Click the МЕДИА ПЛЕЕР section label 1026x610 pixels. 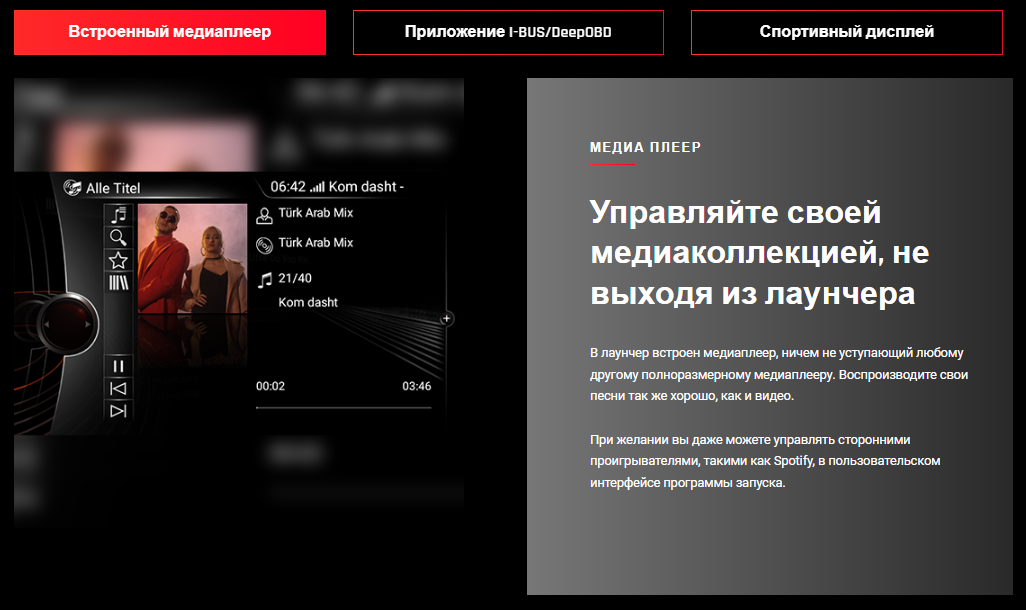tap(645, 147)
